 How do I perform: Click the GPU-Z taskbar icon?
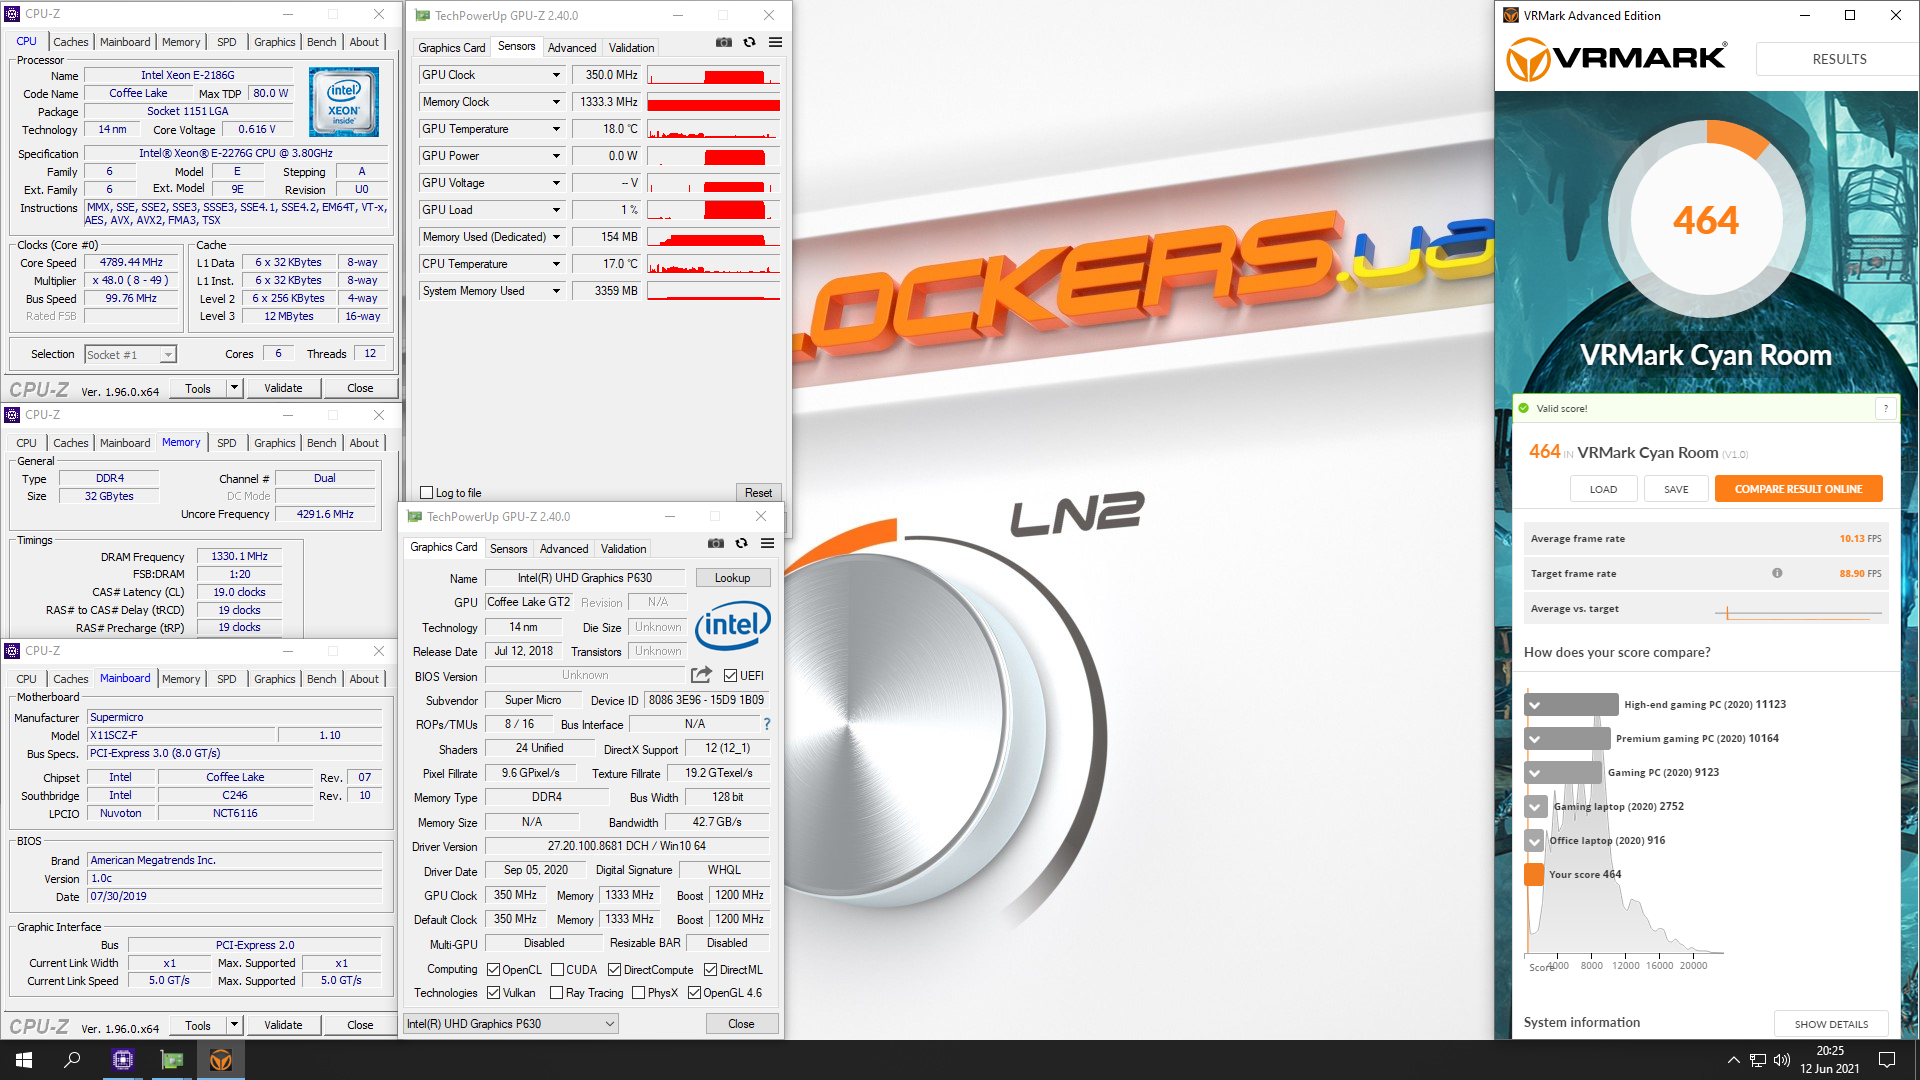click(x=172, y=1060)
